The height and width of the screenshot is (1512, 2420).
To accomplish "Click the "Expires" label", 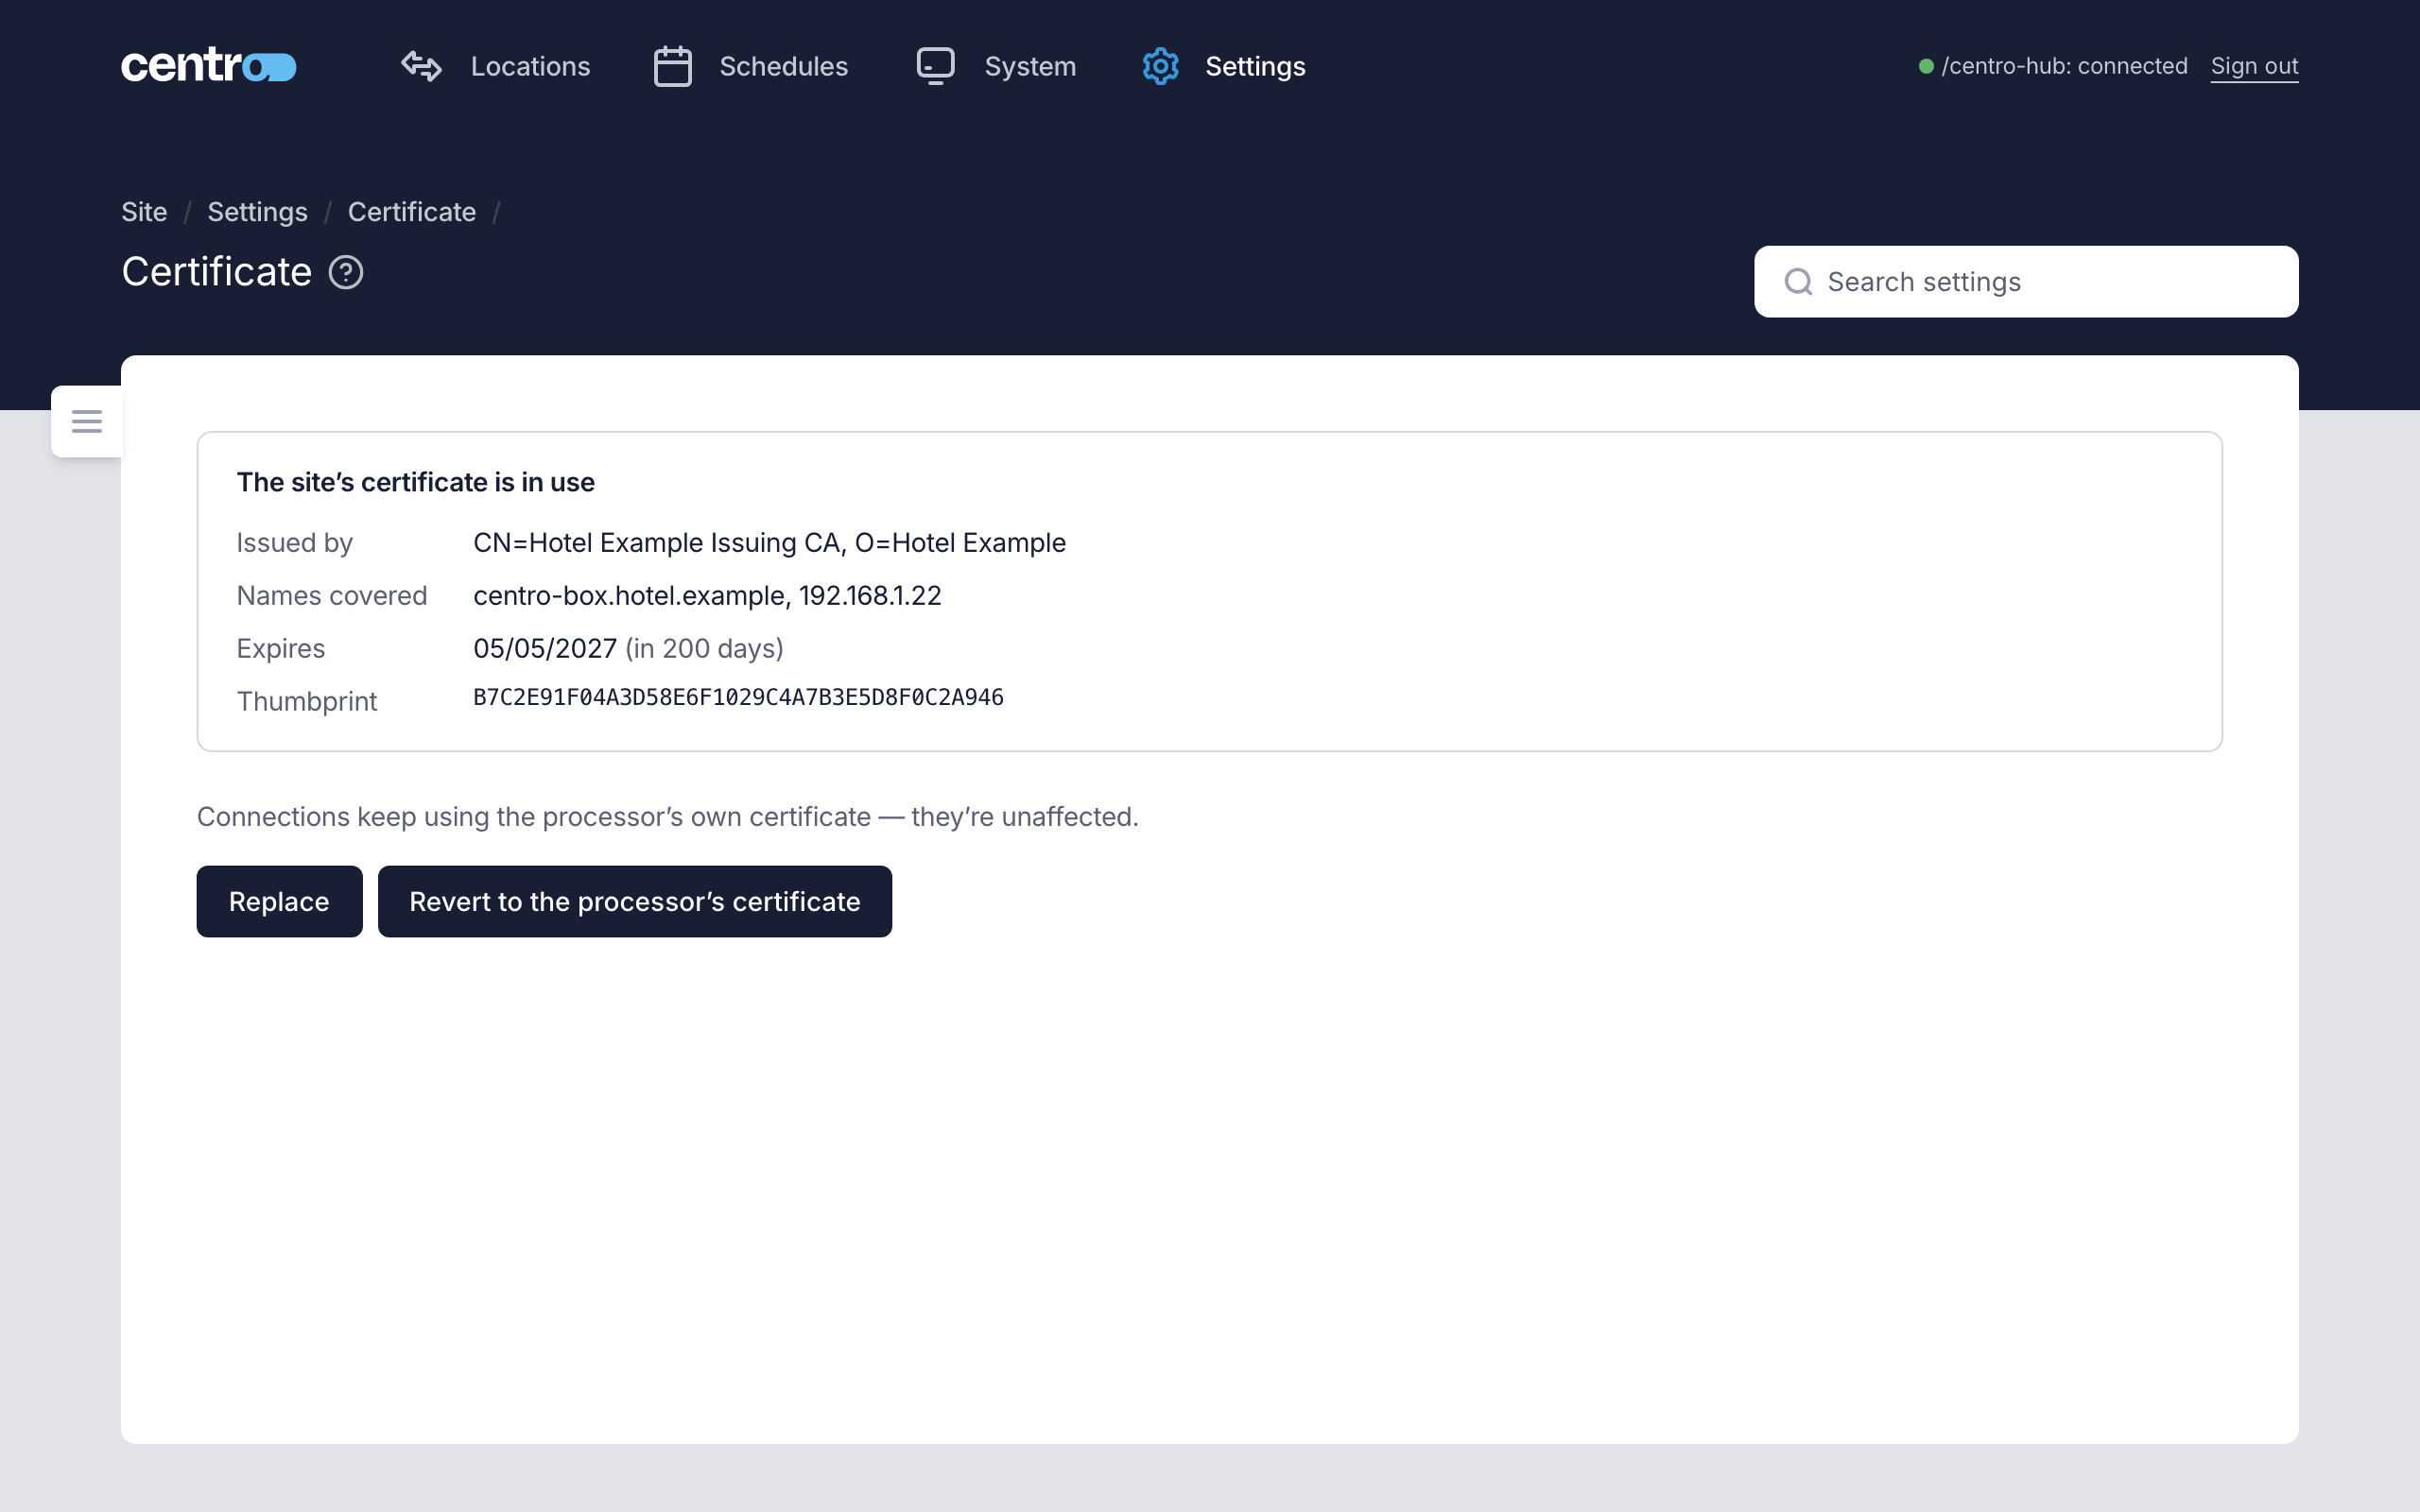I will coord(281,648).
